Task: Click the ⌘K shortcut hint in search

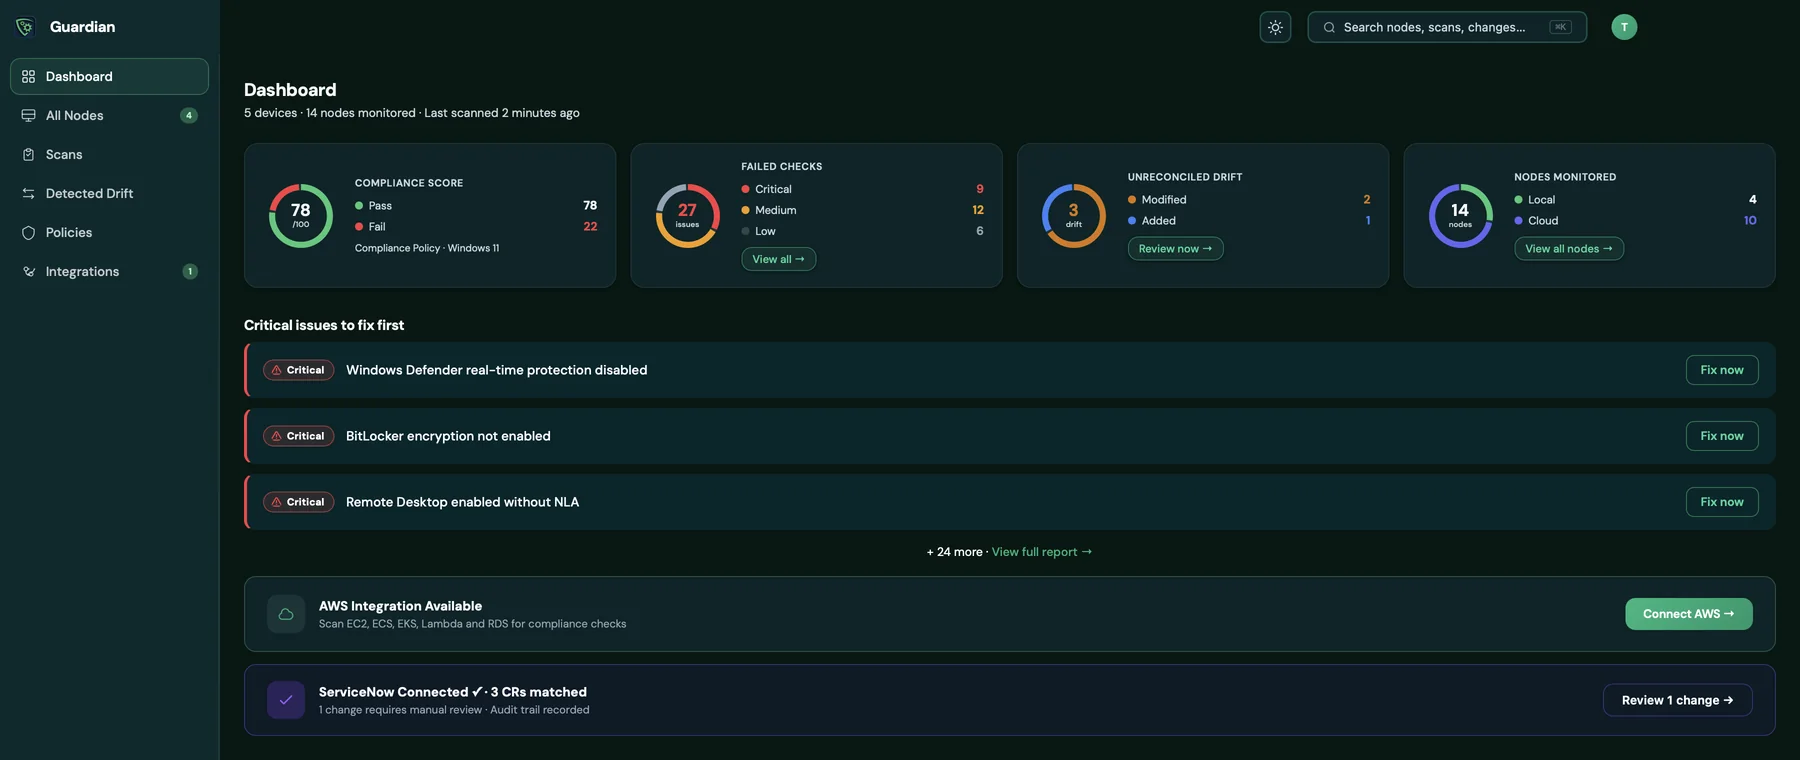Action: (x=1560, y=27)
